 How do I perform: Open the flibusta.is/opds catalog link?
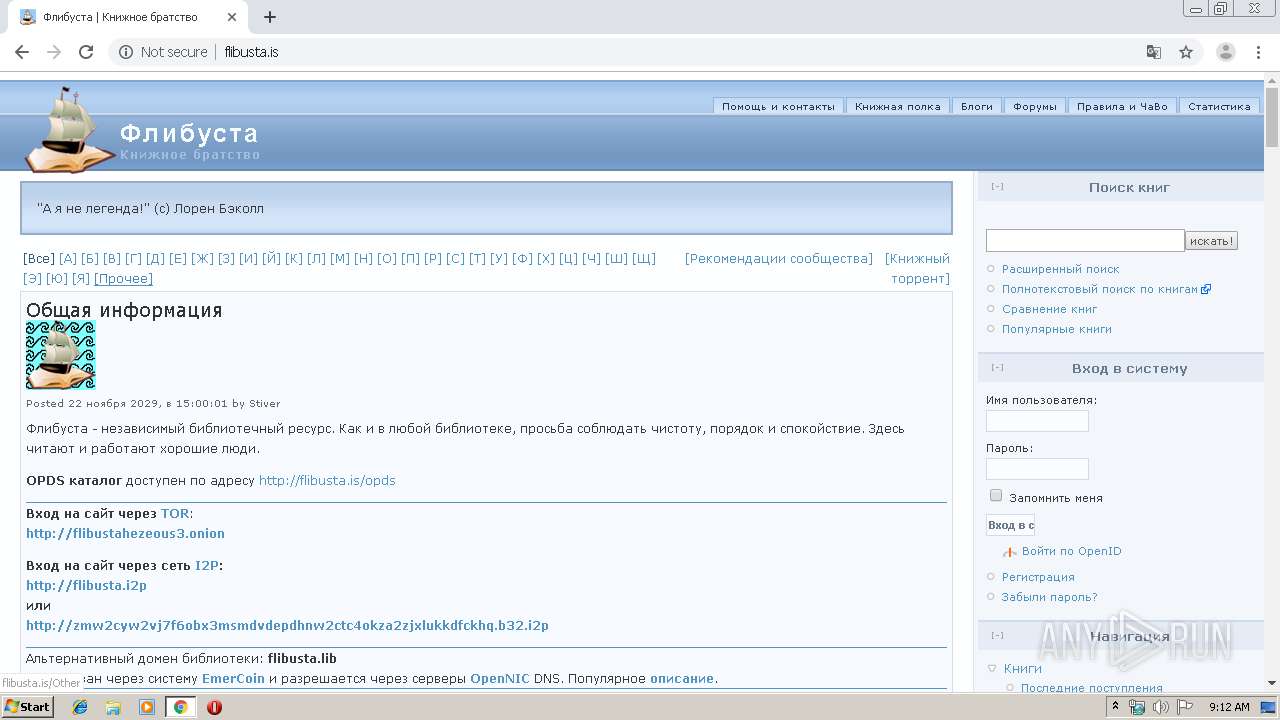click(x=327, y=480)
